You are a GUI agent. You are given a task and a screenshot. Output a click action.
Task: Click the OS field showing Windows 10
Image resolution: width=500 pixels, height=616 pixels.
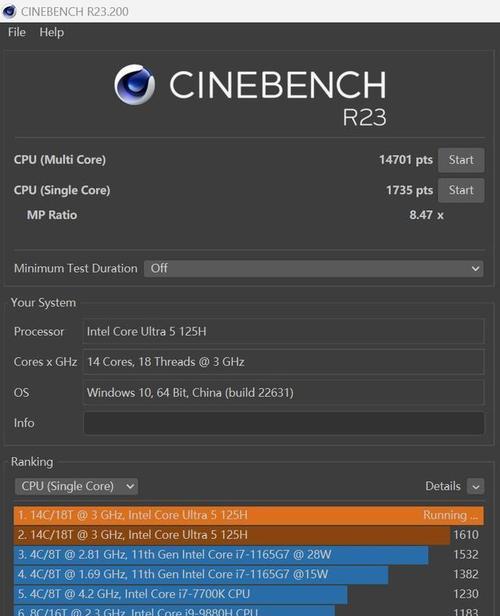click(x=284, y=392)
